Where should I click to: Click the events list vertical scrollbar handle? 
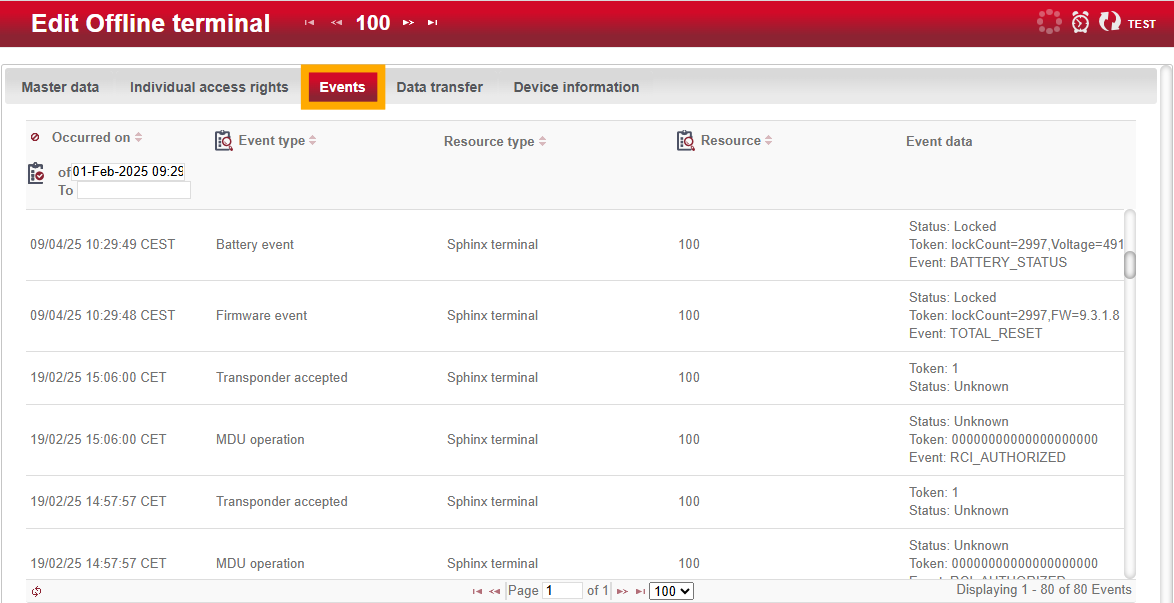tap(1130, 264)
